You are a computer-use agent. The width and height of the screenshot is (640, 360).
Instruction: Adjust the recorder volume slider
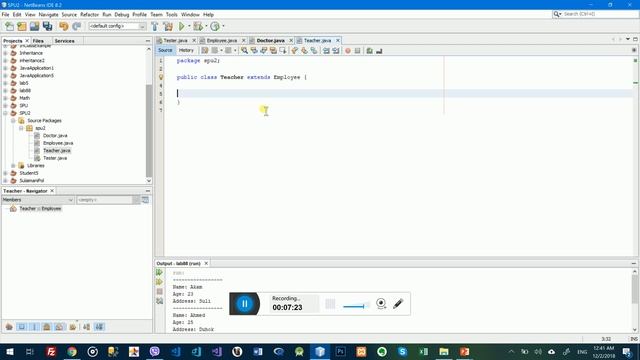356,306
